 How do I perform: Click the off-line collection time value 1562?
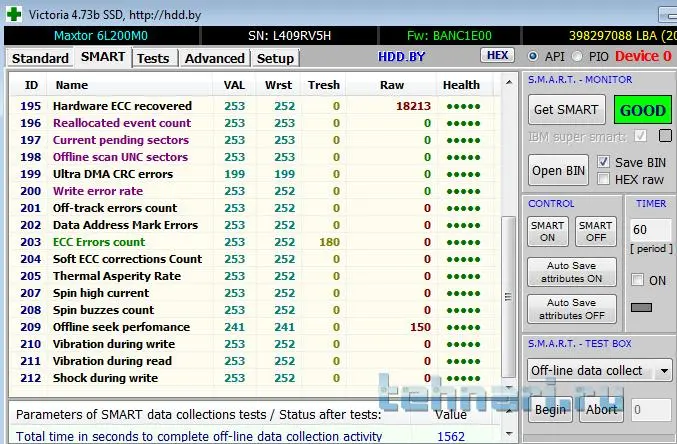[x=451, y=436]
